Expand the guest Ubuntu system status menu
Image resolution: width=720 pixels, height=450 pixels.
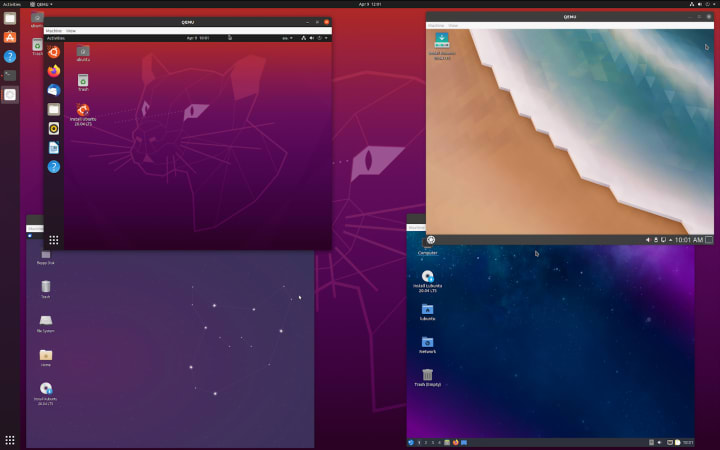tap(315, 38)
